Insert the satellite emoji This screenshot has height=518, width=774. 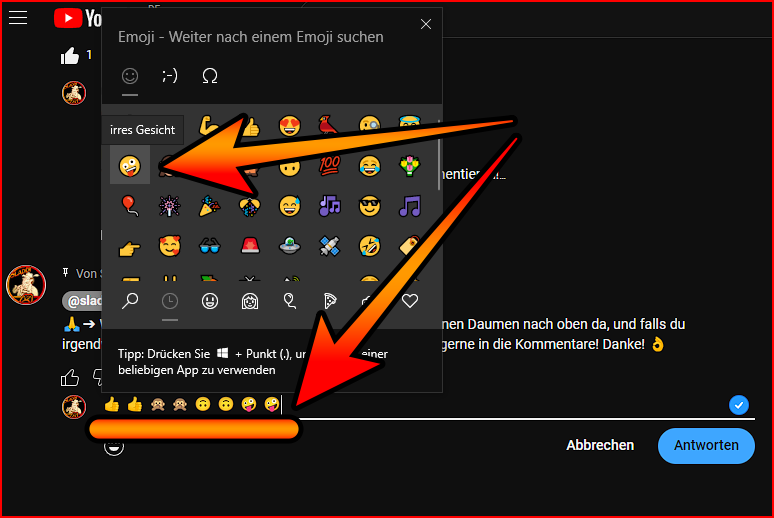coord(330,245)
